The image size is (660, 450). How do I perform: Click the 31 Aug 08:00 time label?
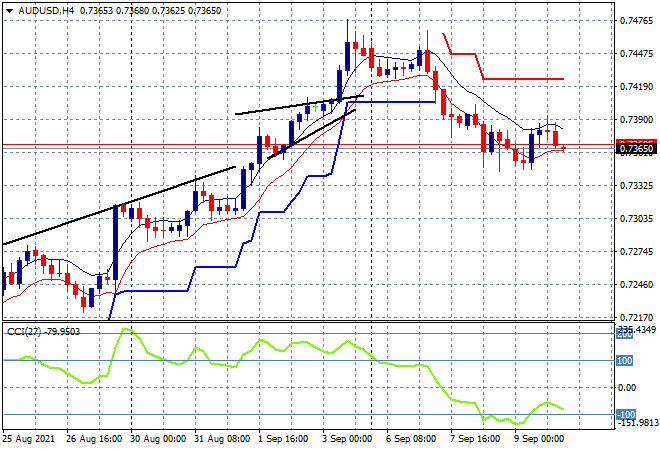pos(222,439)
